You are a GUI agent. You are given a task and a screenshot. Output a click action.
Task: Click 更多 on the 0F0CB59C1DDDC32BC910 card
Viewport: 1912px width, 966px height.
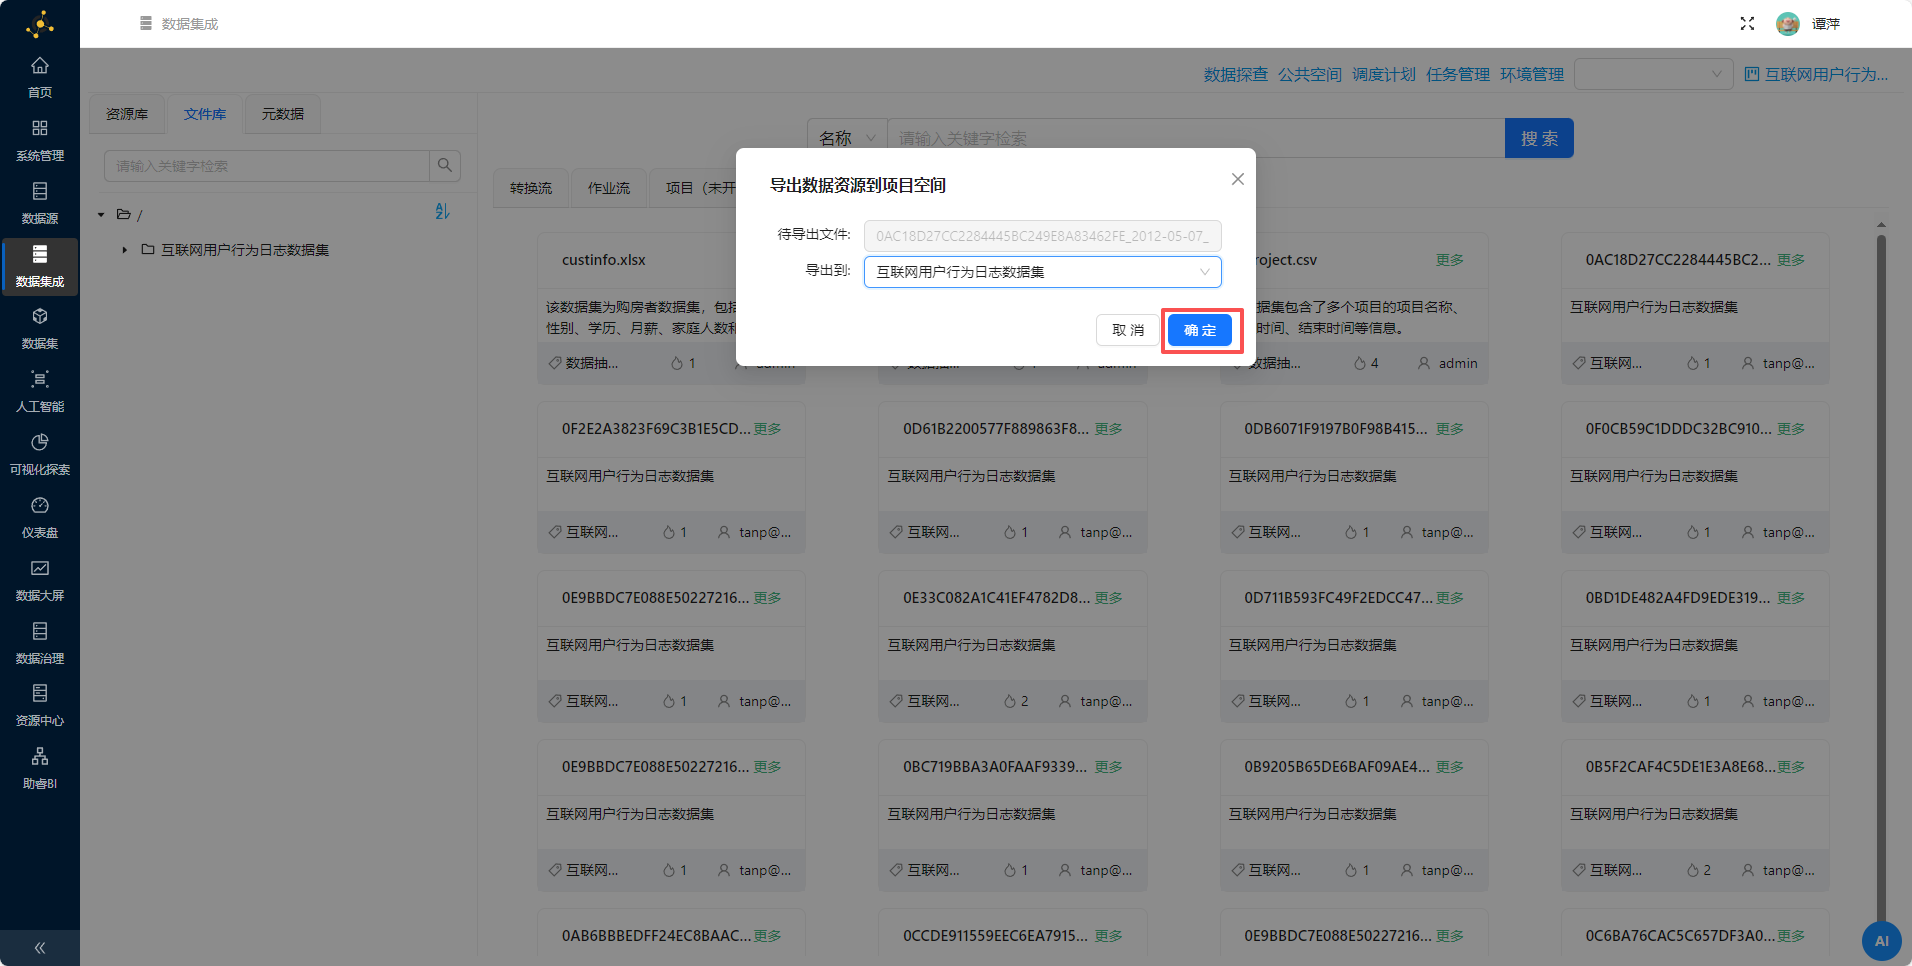[1791, 429]
